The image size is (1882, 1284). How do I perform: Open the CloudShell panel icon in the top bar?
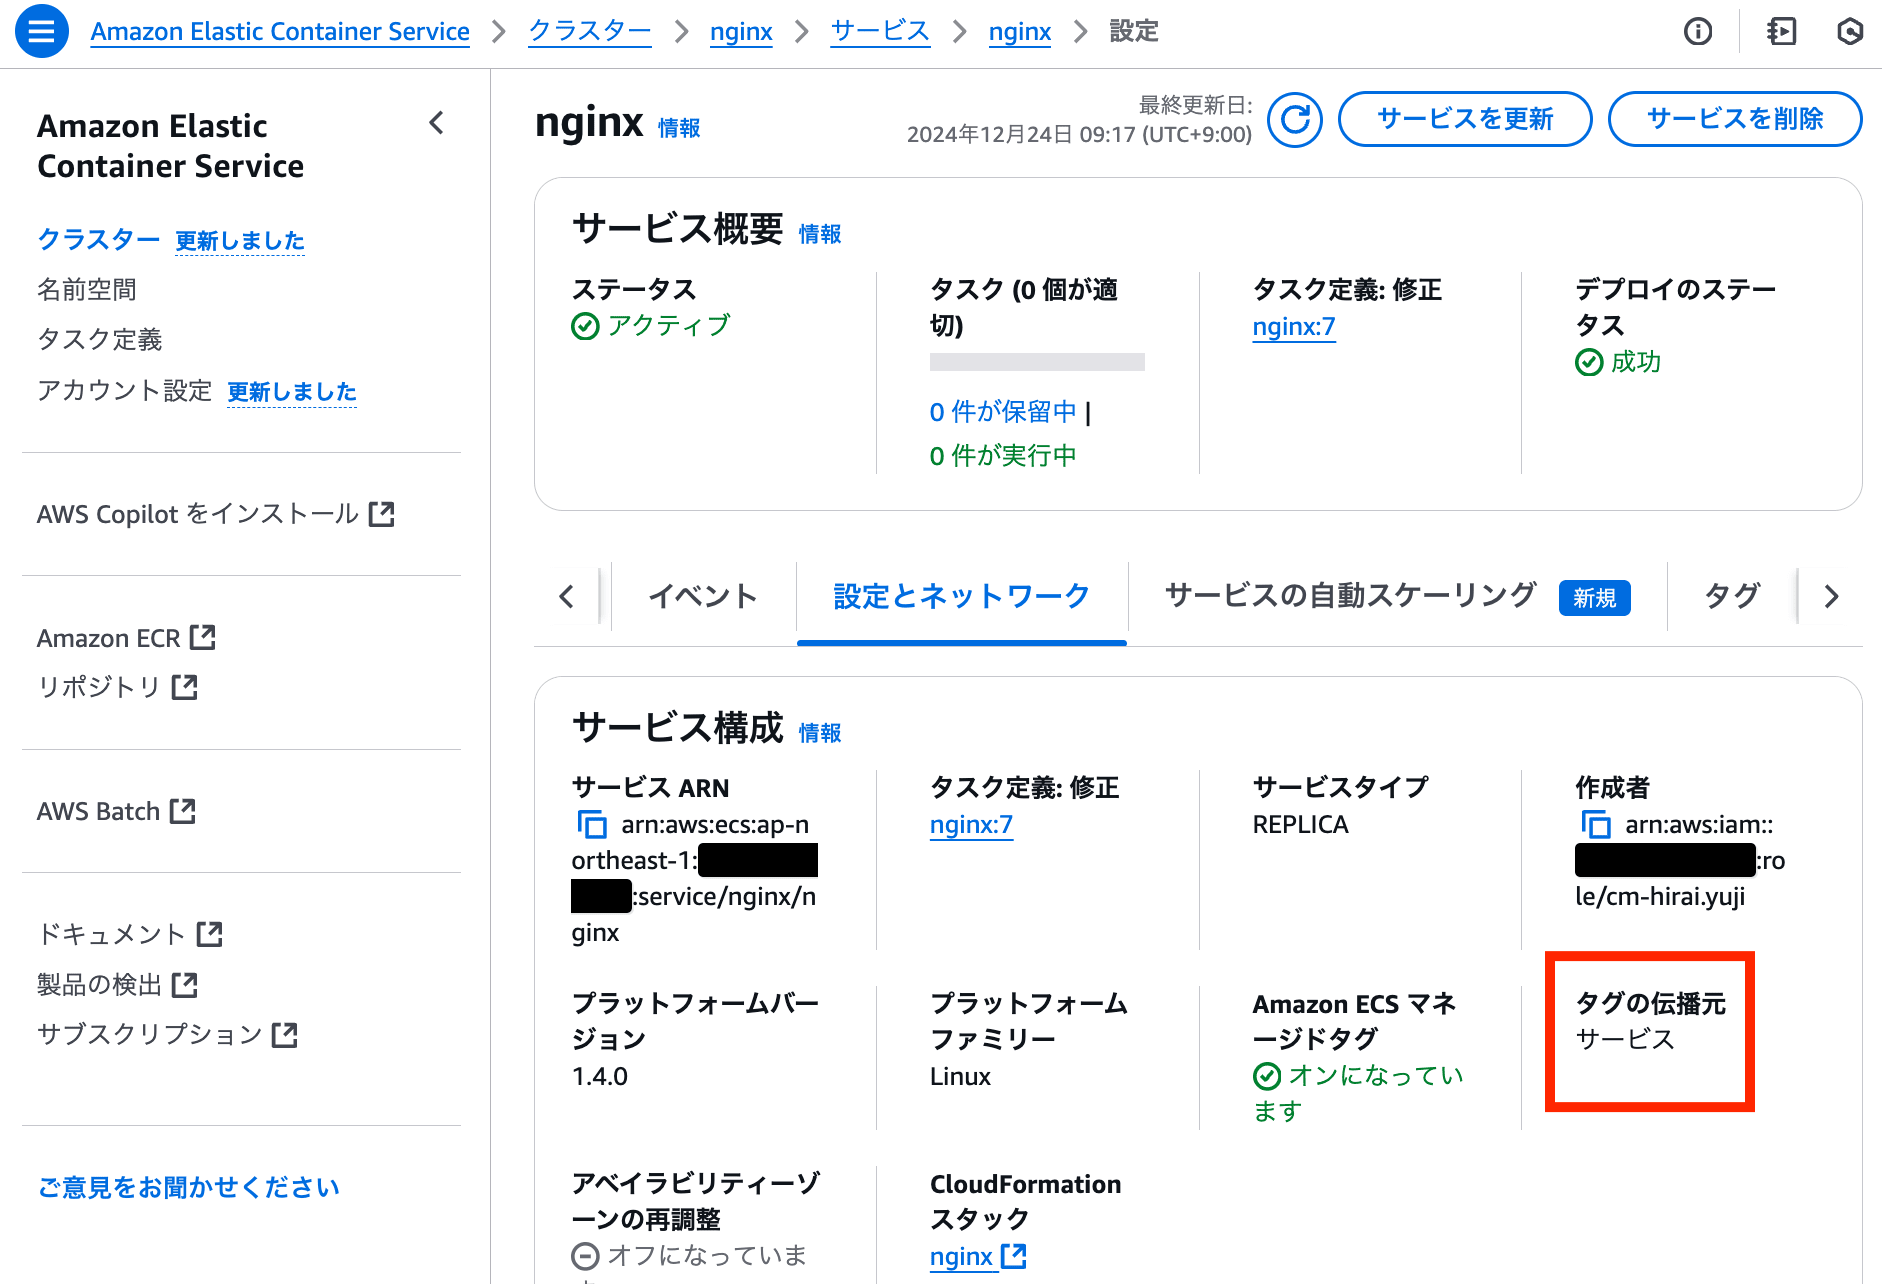(x=1781, y=32)
